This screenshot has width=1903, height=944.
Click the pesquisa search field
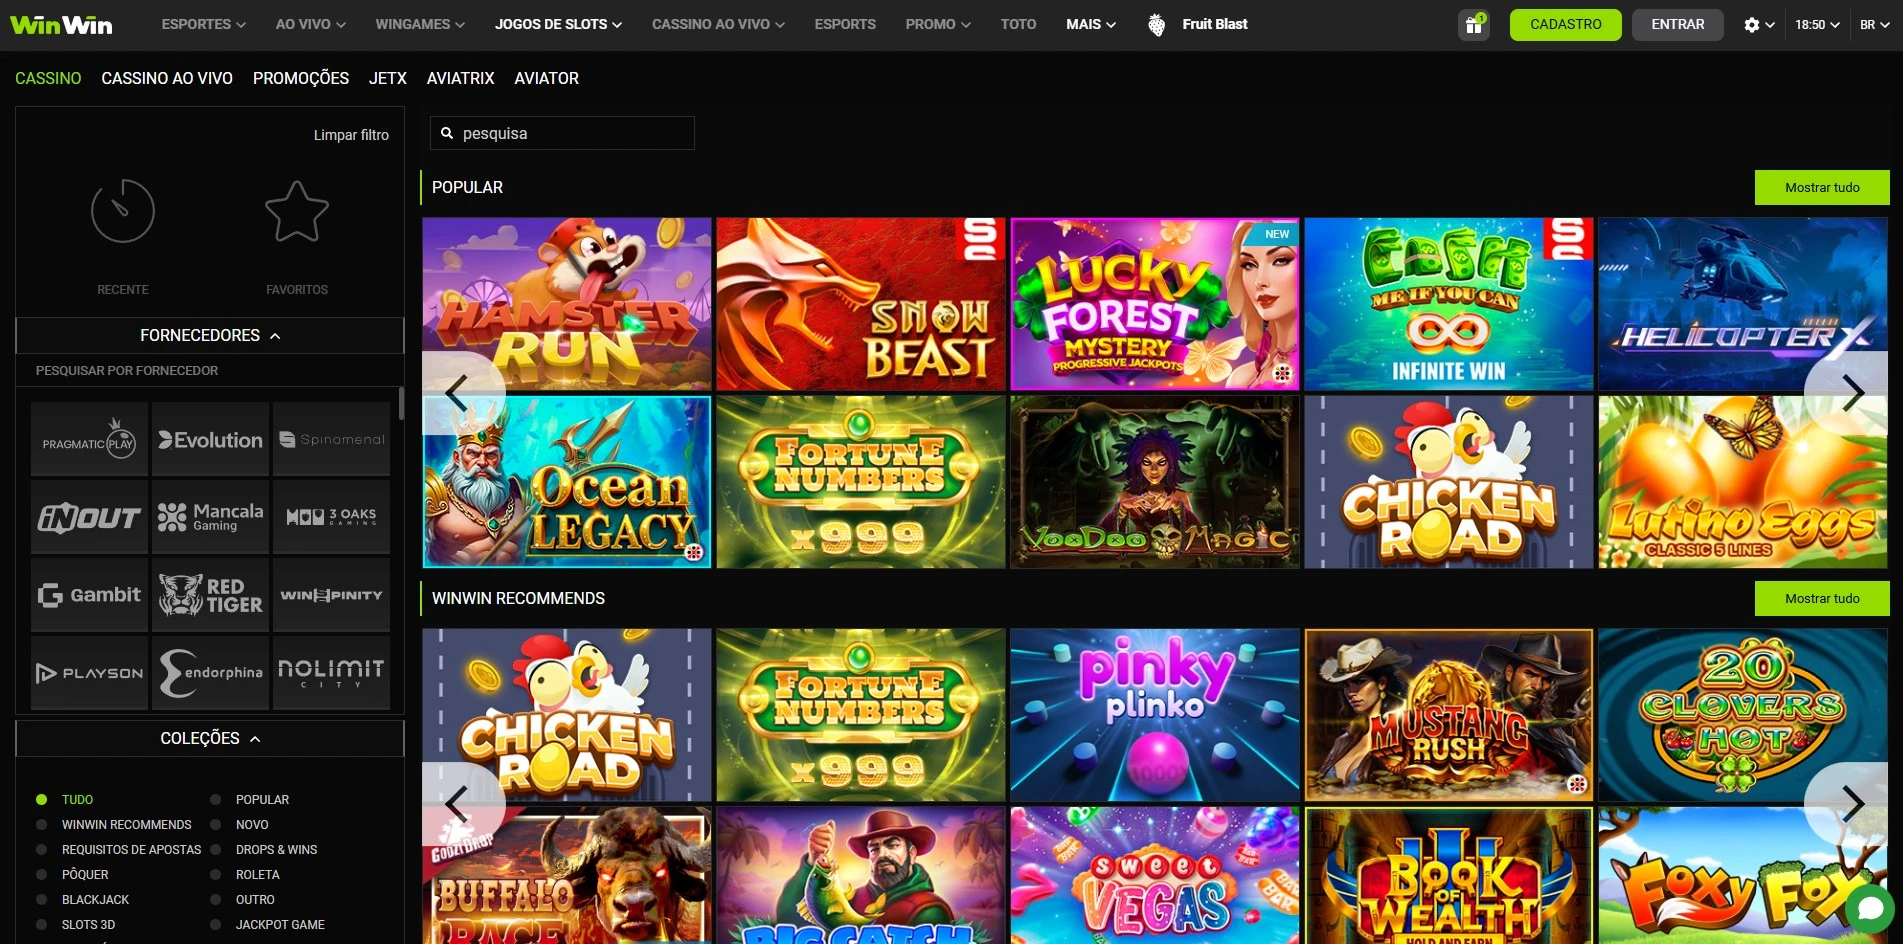tap(570, 133)
